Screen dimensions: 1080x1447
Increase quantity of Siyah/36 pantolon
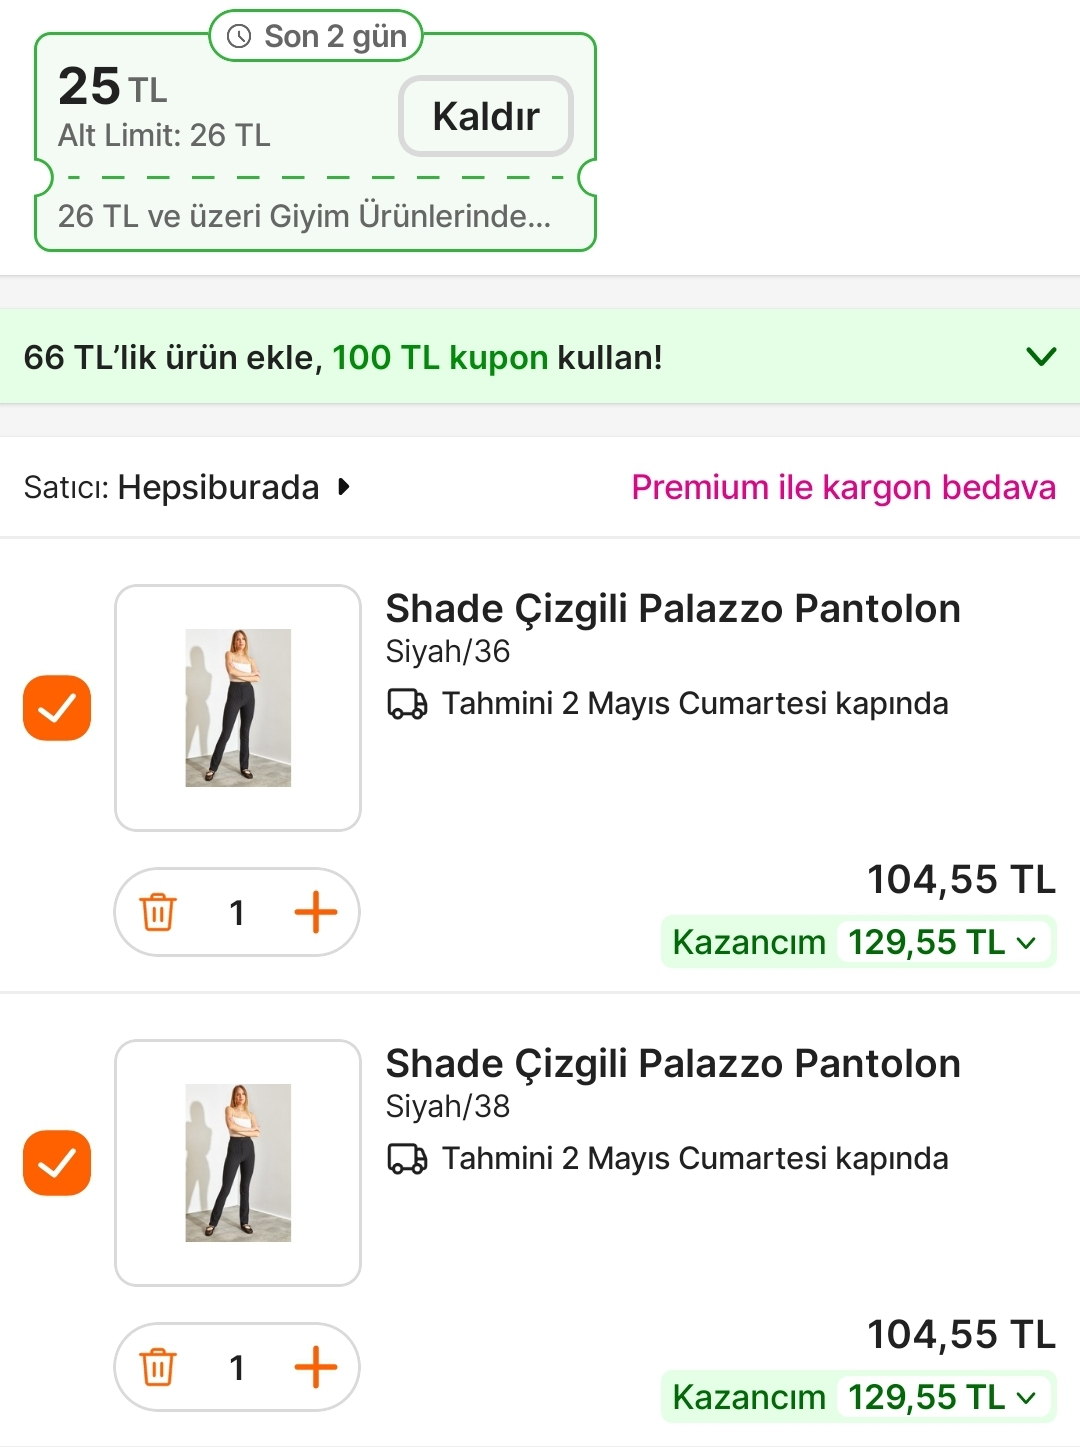click(x=315, y=912)
